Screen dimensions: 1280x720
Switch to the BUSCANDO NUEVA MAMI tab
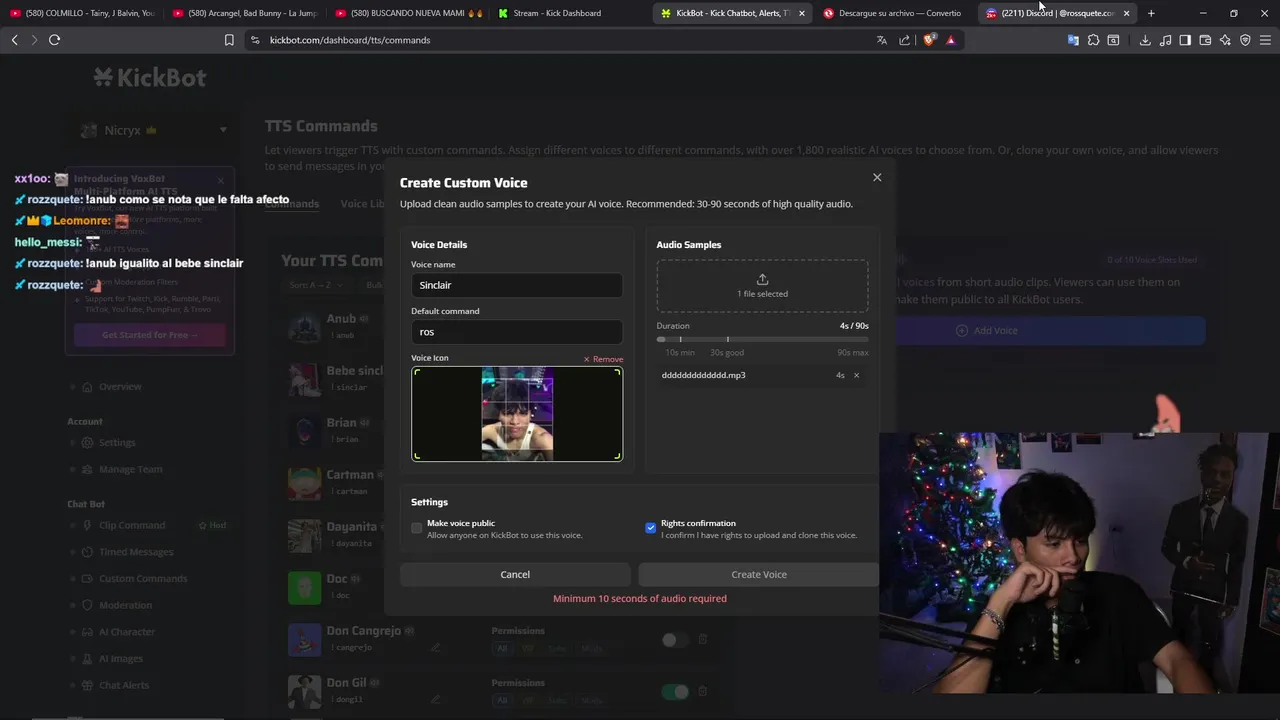click(x=408, y=13)
